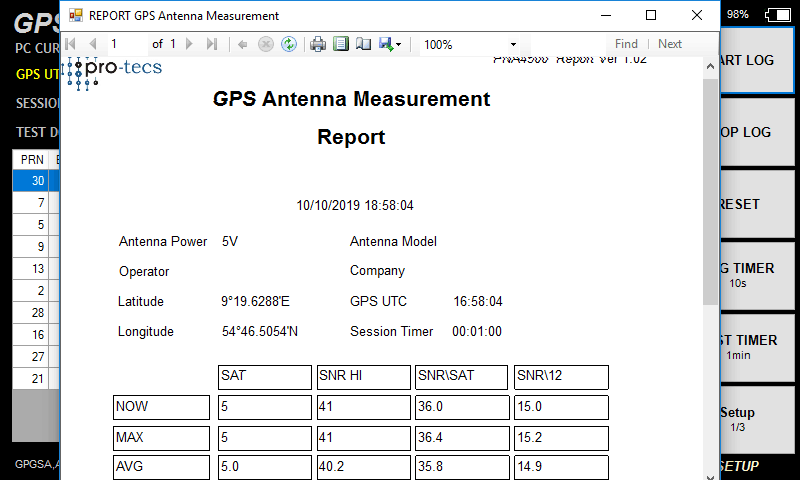800x480 pixels.
Task: Click the back to parent report arrow
Action: 242,44
